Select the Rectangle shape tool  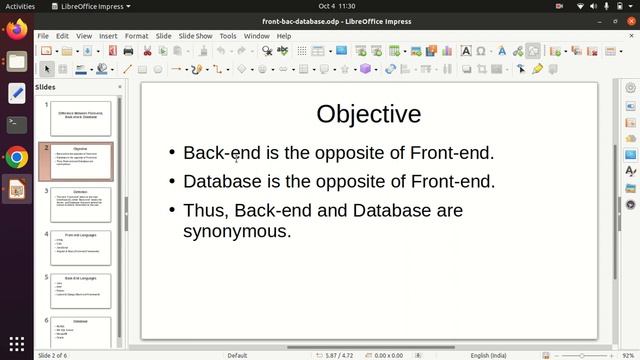click(x=142, y=69)
